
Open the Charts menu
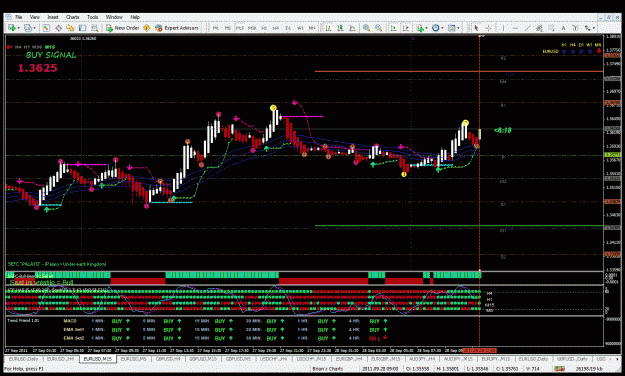pyautogui.click(x=72, y=17)
